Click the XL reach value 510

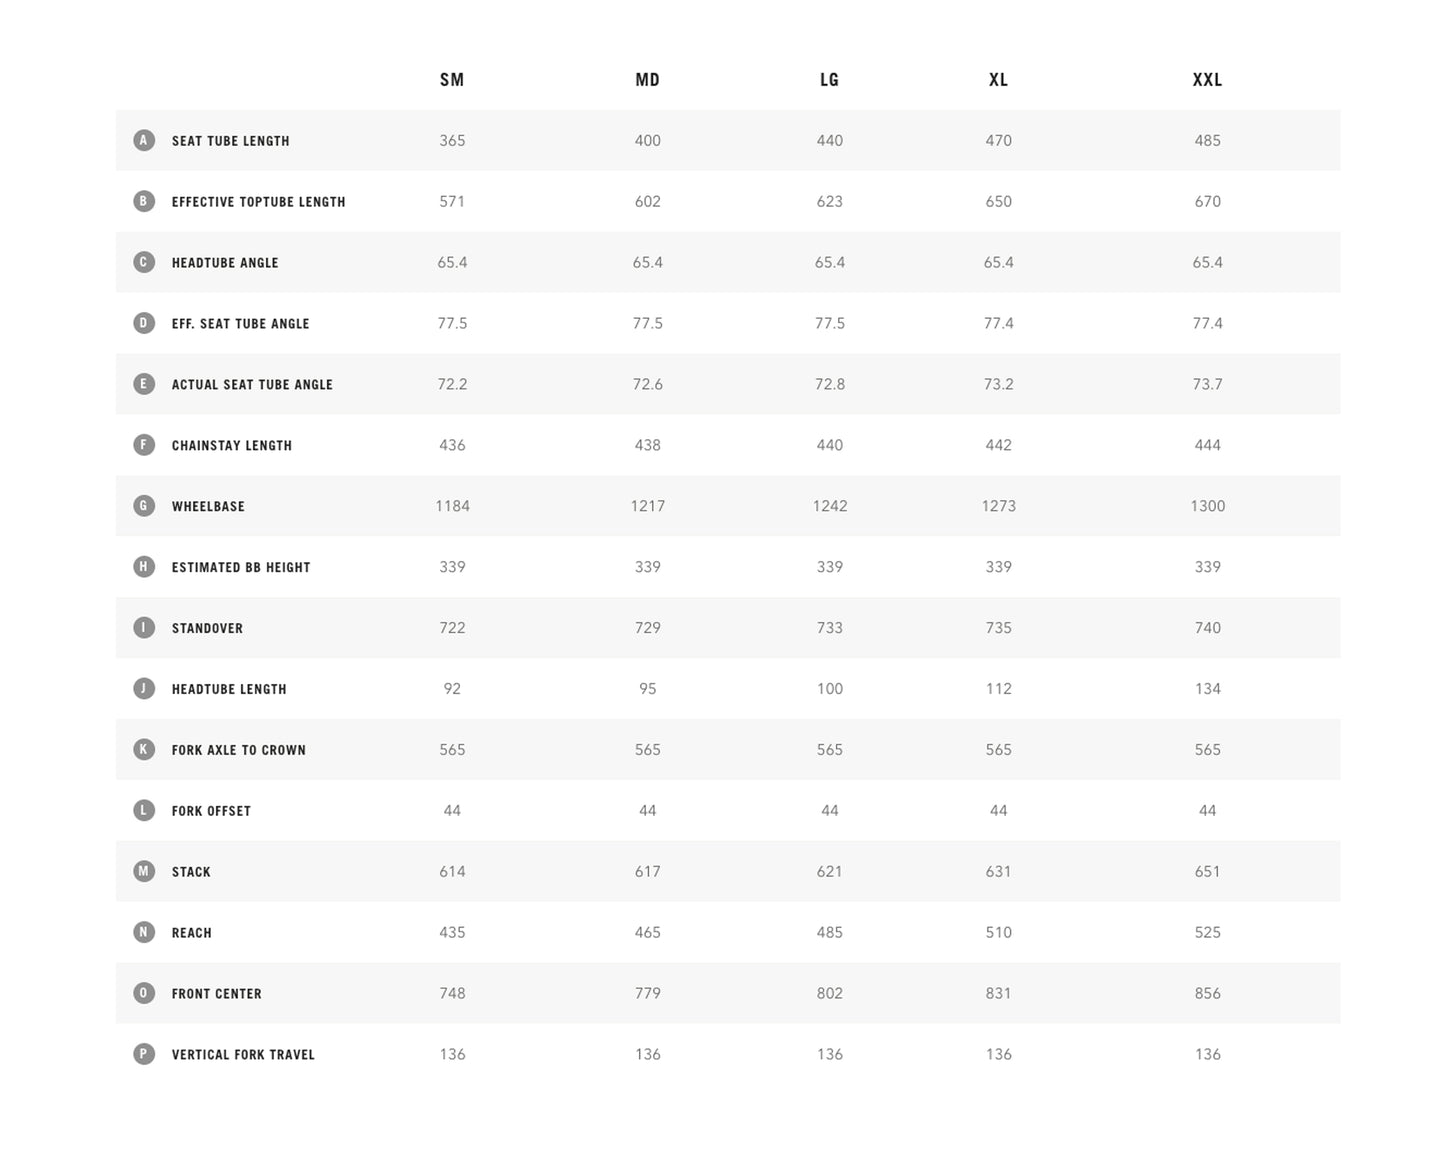tap(998, 932)
